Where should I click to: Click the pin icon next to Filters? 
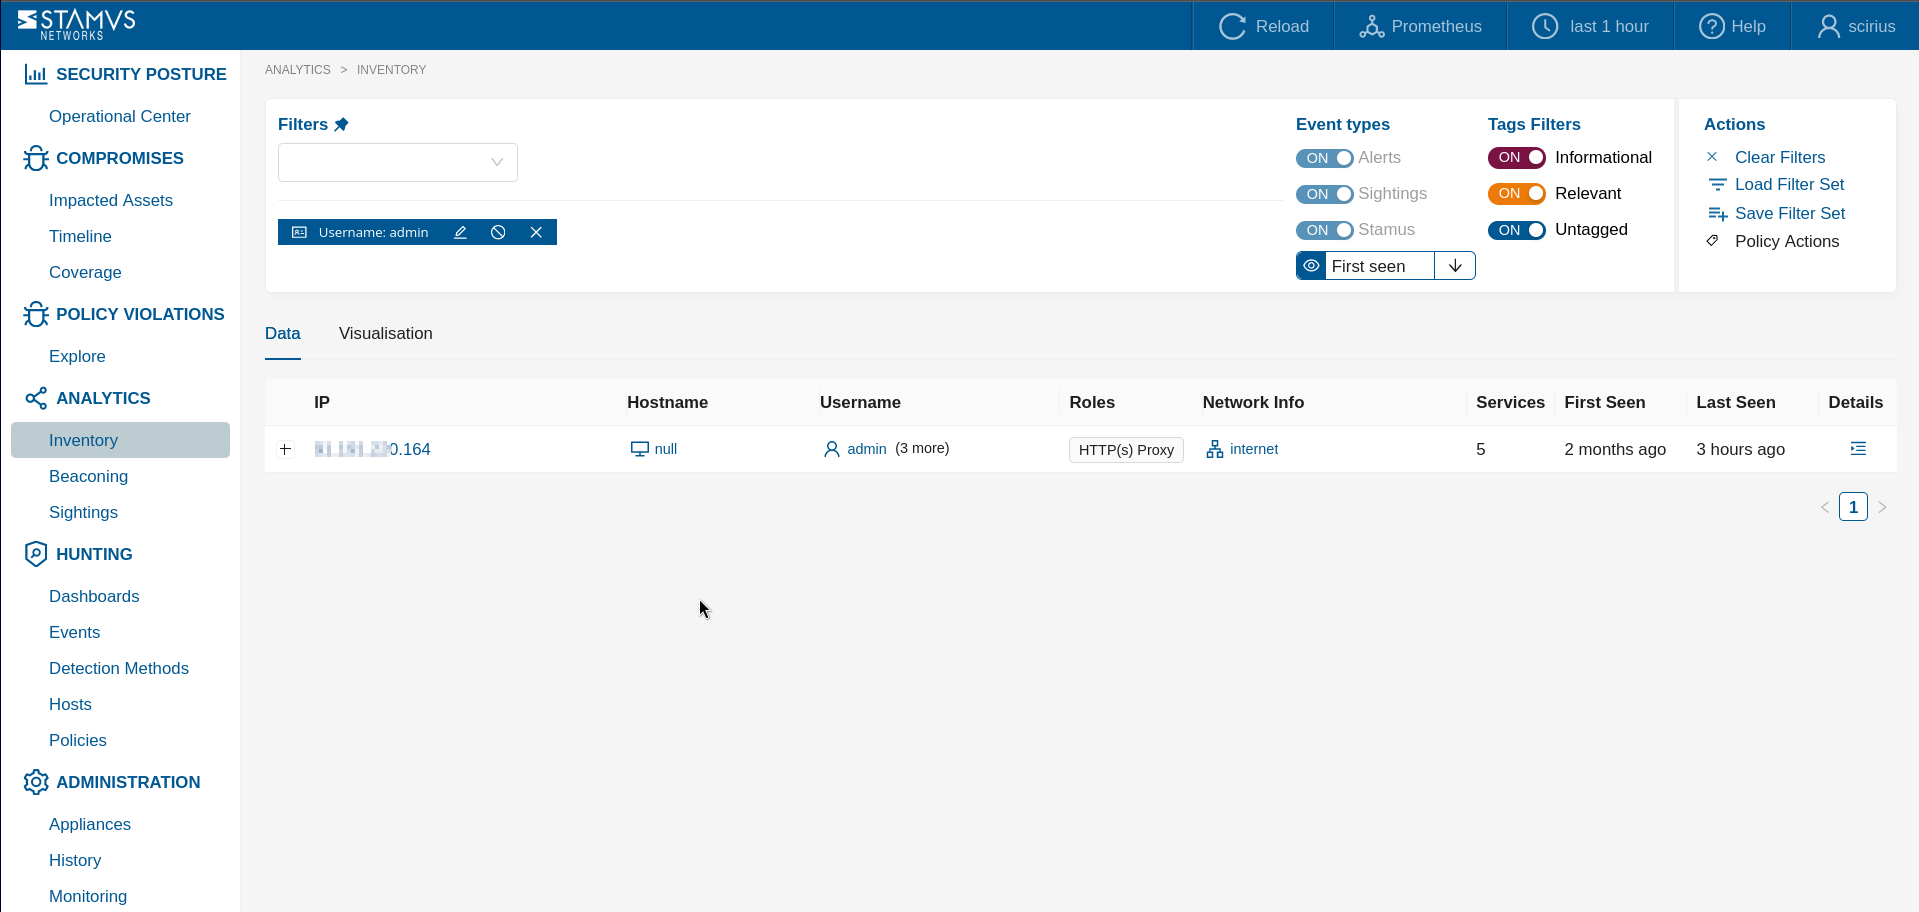[342, 124]
